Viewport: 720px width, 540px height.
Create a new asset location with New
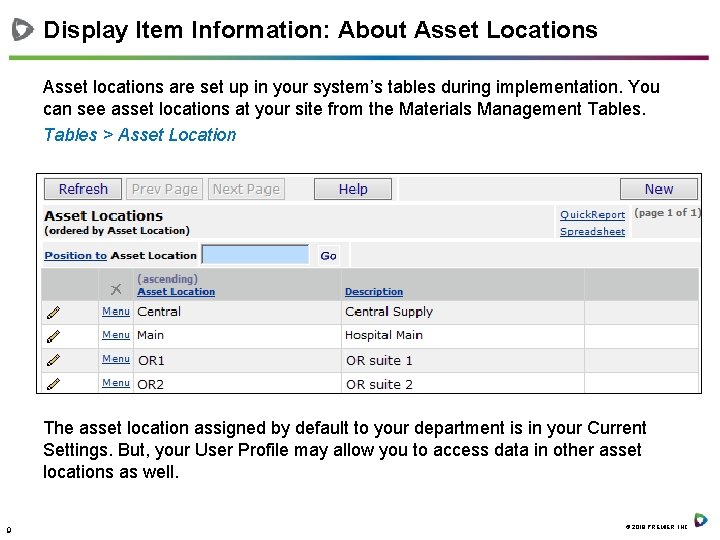coord(658,189)
